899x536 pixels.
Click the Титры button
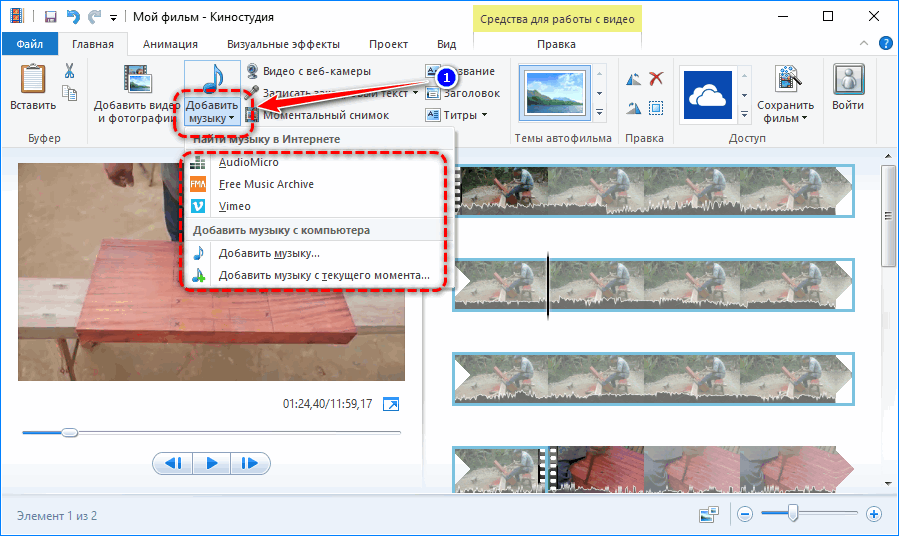tap(456, 115)
